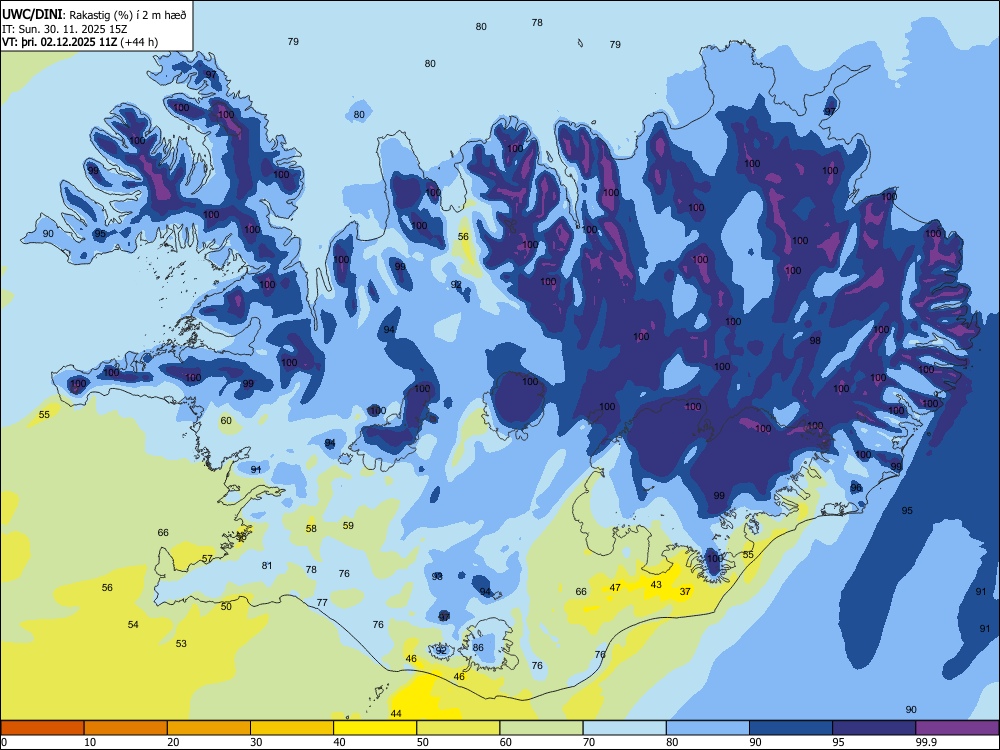Screen dimensions: 1000x750
Task: Click the '20' label on the legend scale
Action: 173,742
